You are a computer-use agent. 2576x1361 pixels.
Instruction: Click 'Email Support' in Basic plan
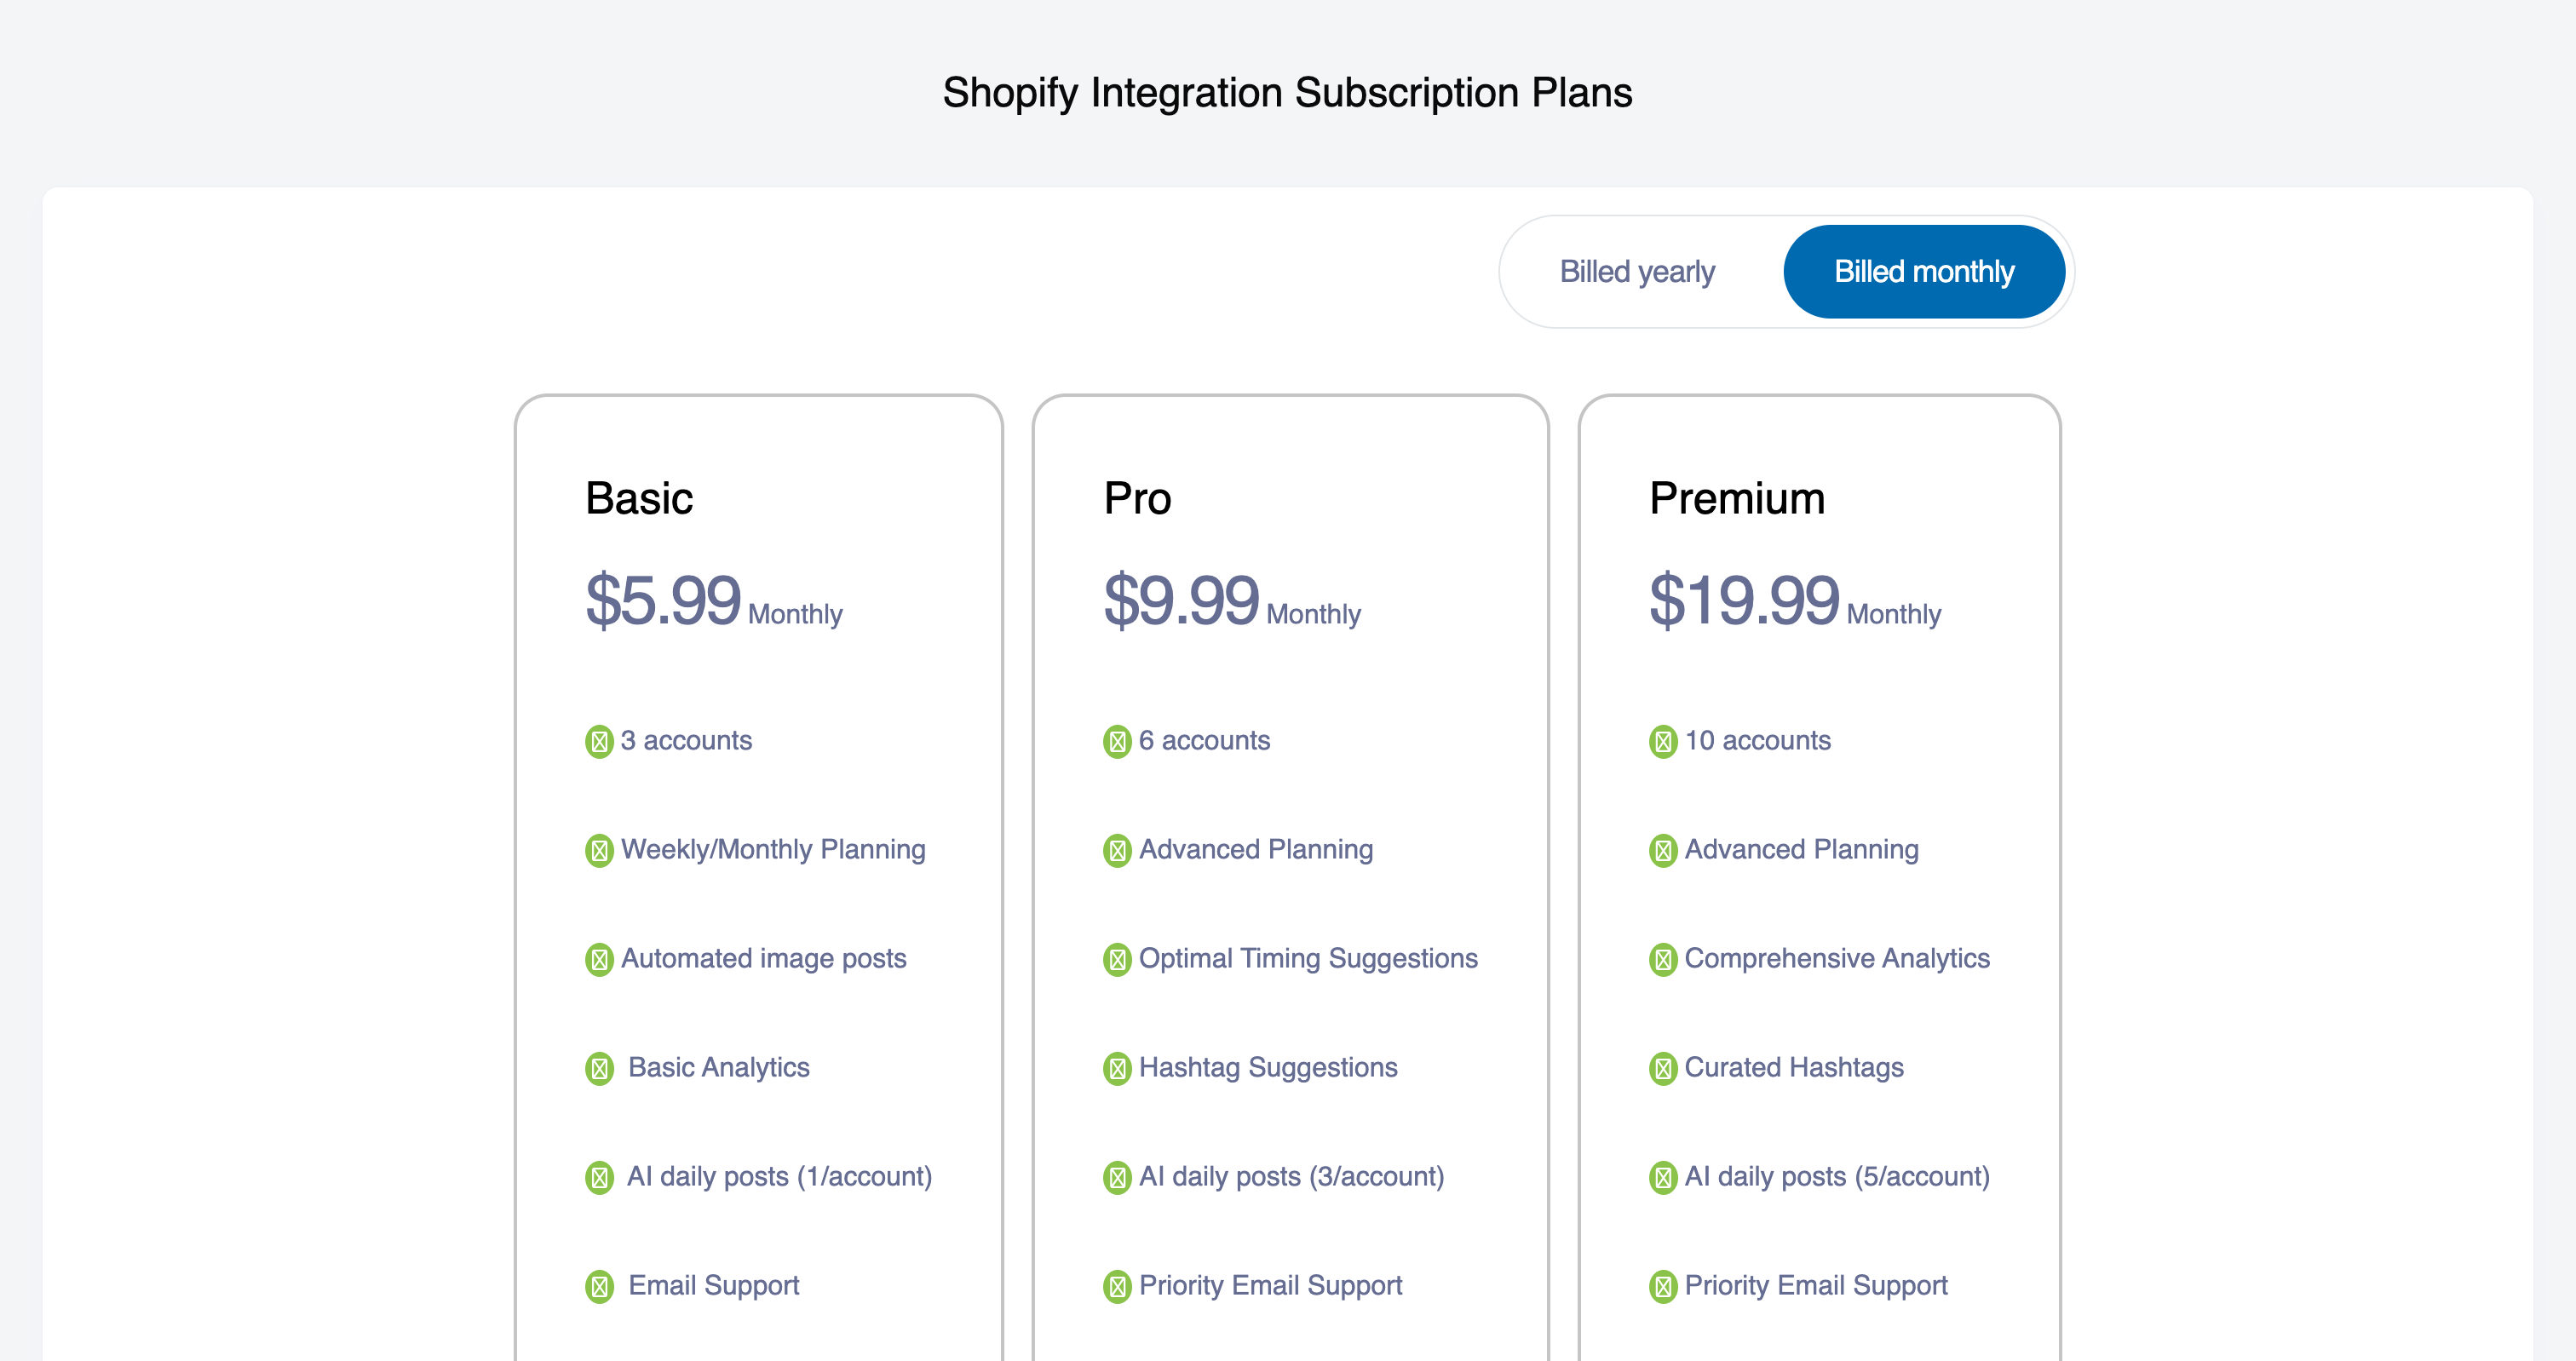[x=714, y=1286]
